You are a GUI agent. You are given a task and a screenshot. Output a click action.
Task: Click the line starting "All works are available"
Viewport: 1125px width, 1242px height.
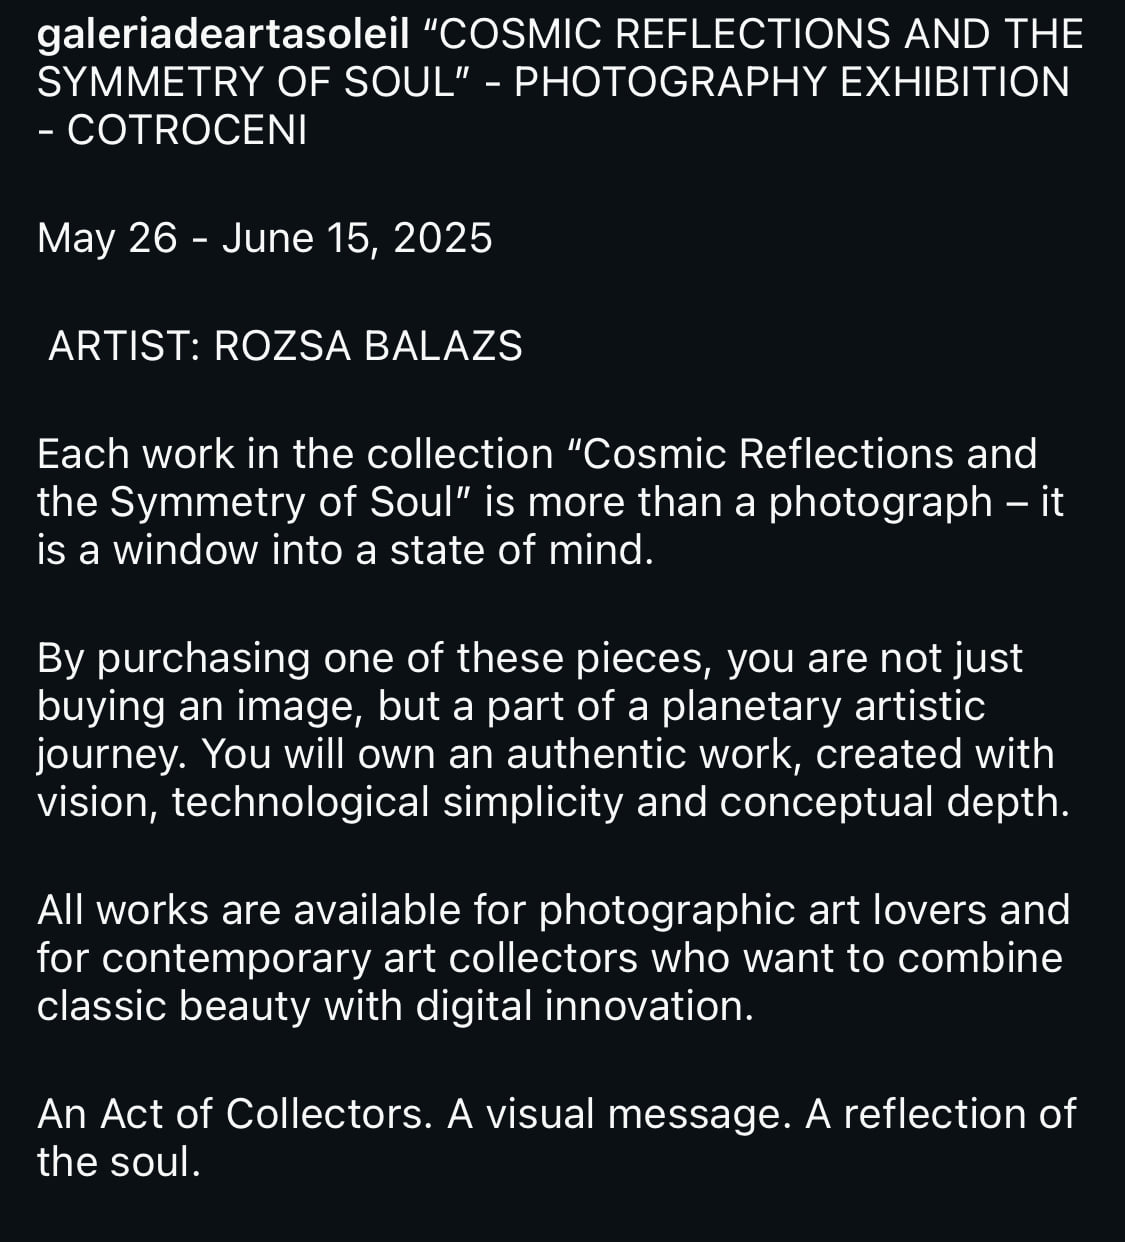click(x=280, y=910)
